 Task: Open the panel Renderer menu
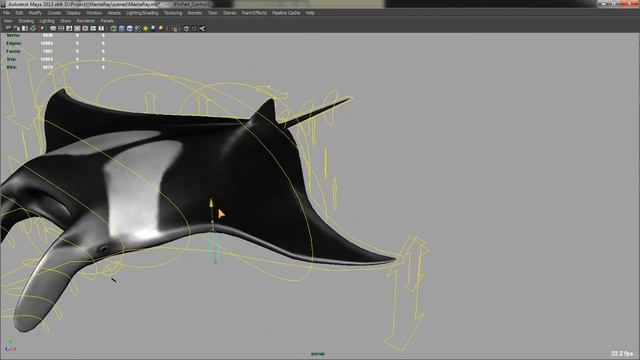[86, 21]
